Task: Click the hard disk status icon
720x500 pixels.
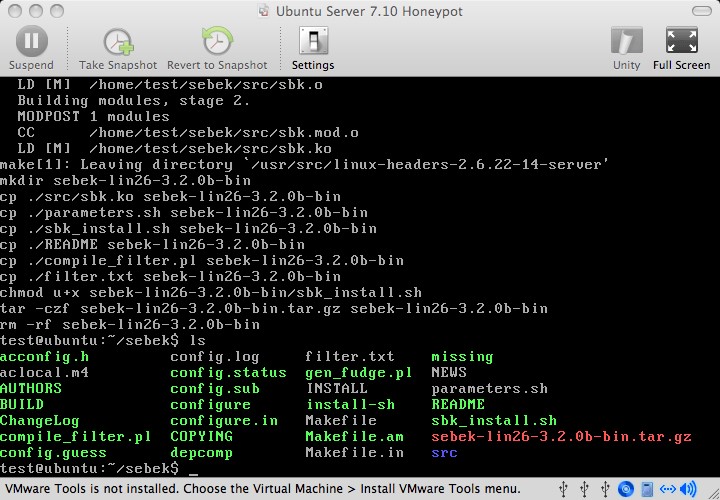Action: (x=646, y=490)
